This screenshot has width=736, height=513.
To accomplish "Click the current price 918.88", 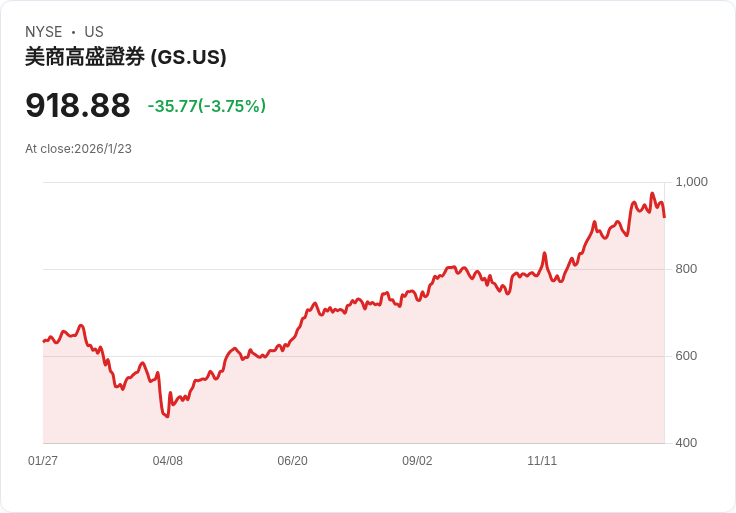I will (78, 106).
